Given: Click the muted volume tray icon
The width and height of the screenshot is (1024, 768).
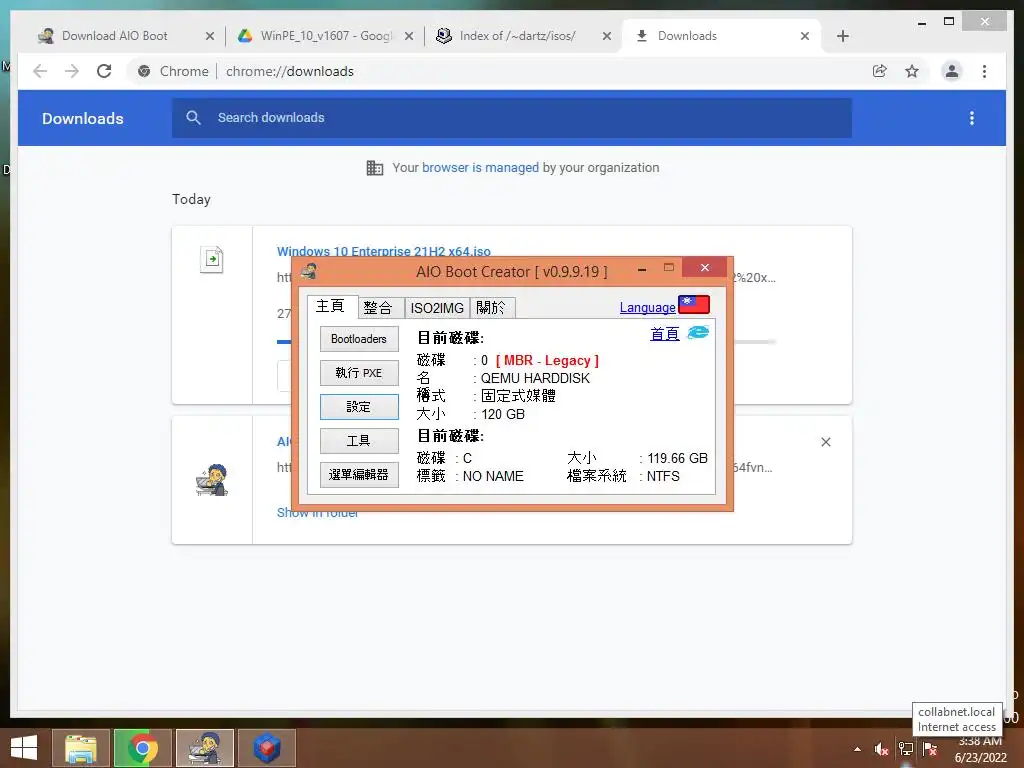Looking at the screenshot, I should (882, 749).
